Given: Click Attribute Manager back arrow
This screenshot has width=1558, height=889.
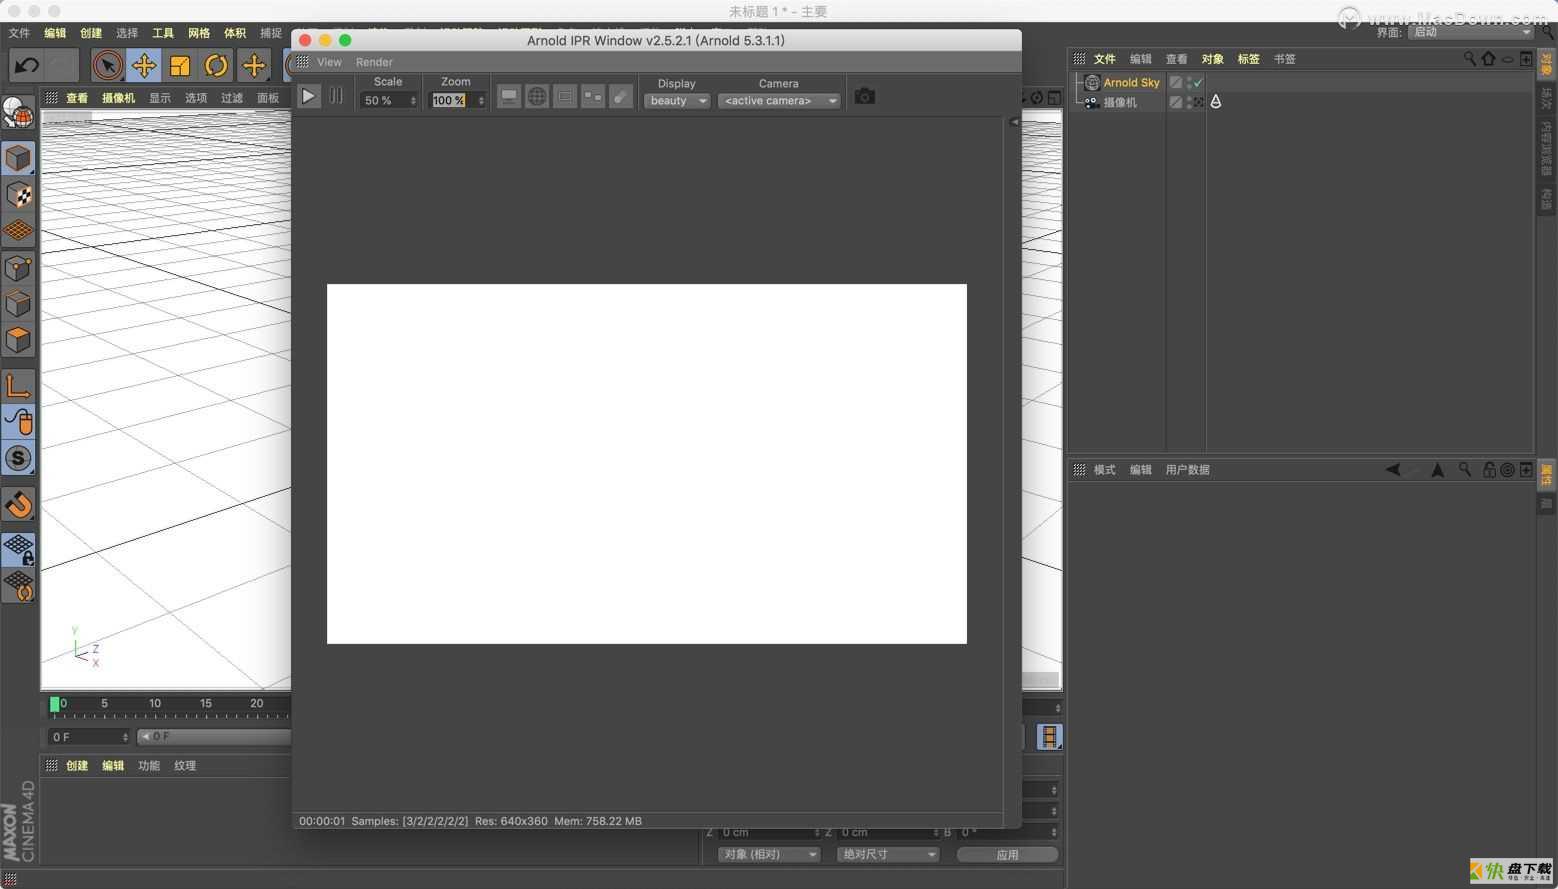Looking at the screenshot, I should [1392, 469].
